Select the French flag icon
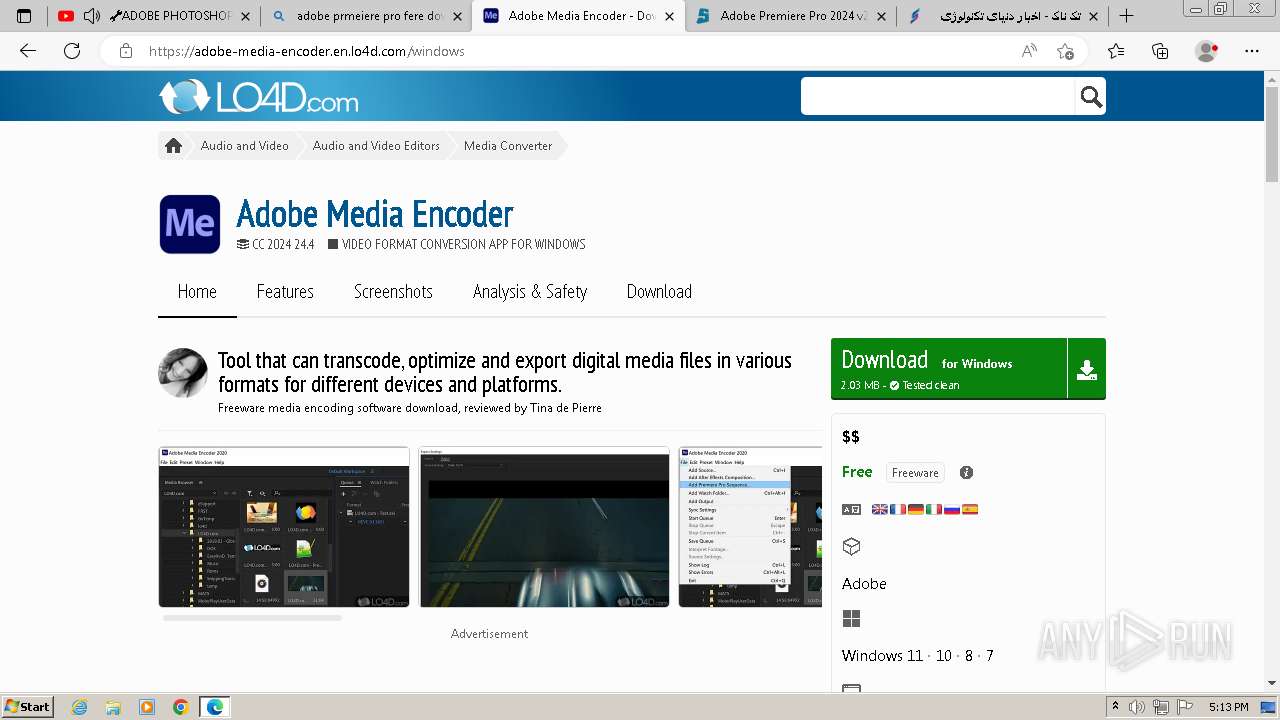1280x720 pixels. (x=898, y=509)
